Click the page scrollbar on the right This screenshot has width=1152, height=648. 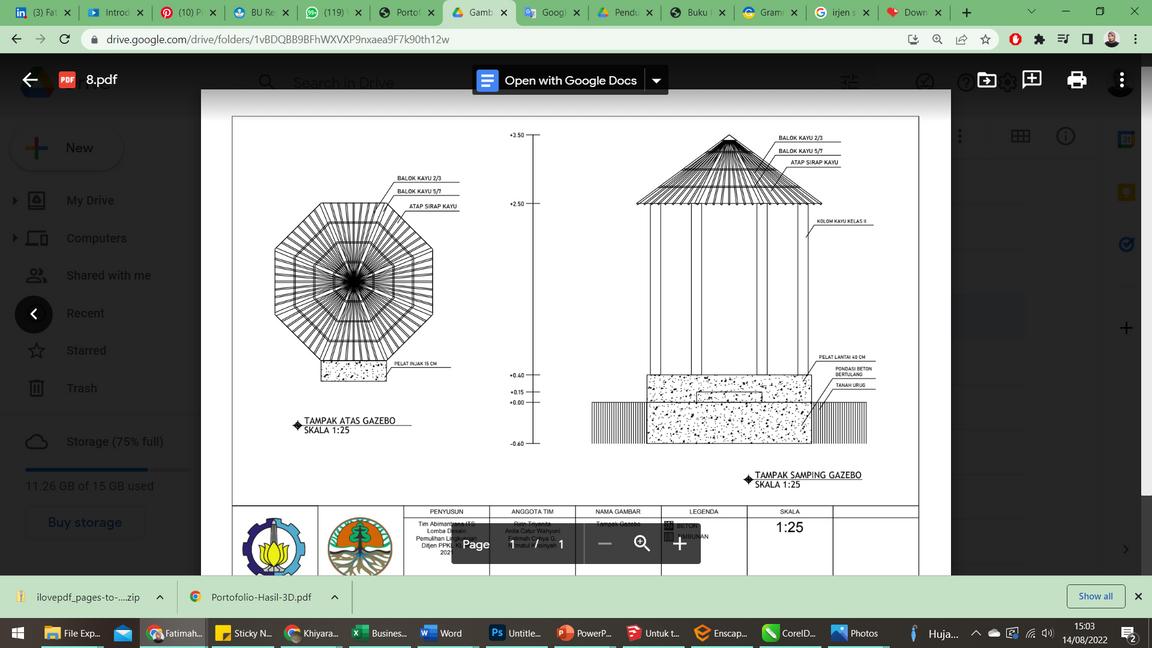tap(1146, 279)
